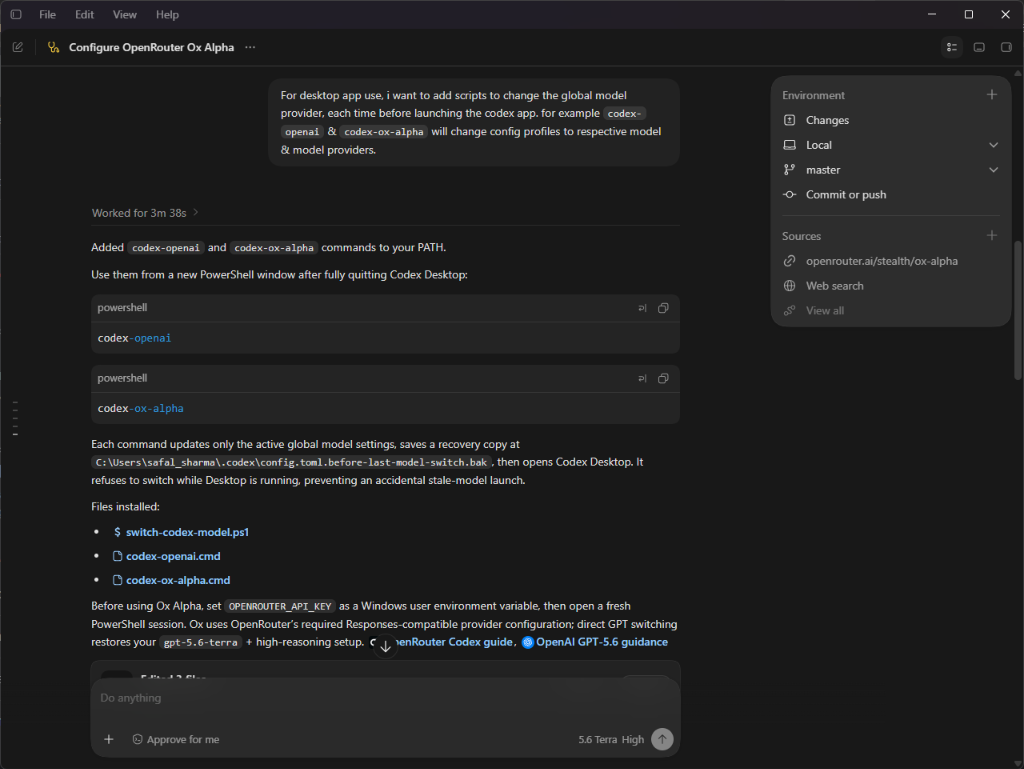
Task: Open the more options ellipsis beside the title
Action: pyautogui.click(x=250, y=47)
